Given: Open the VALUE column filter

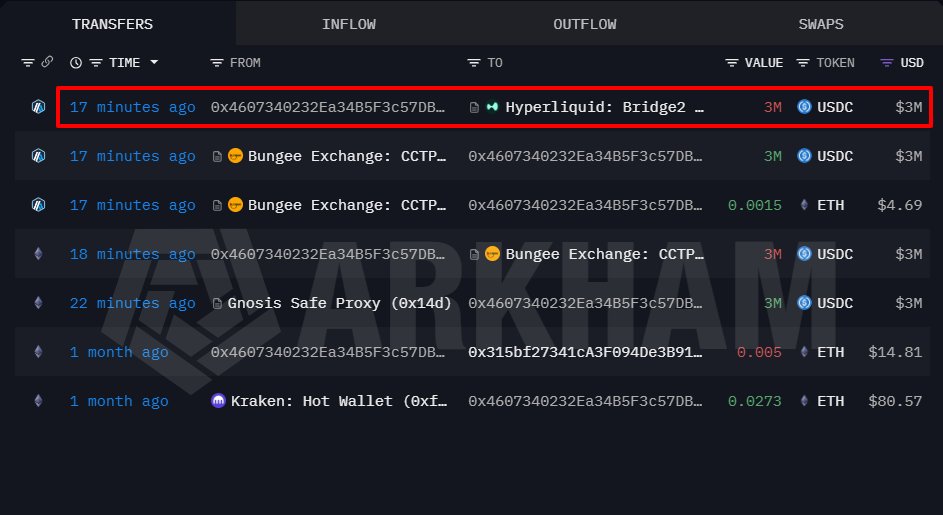Looking at the screenshot, I should tap(731, 63).
